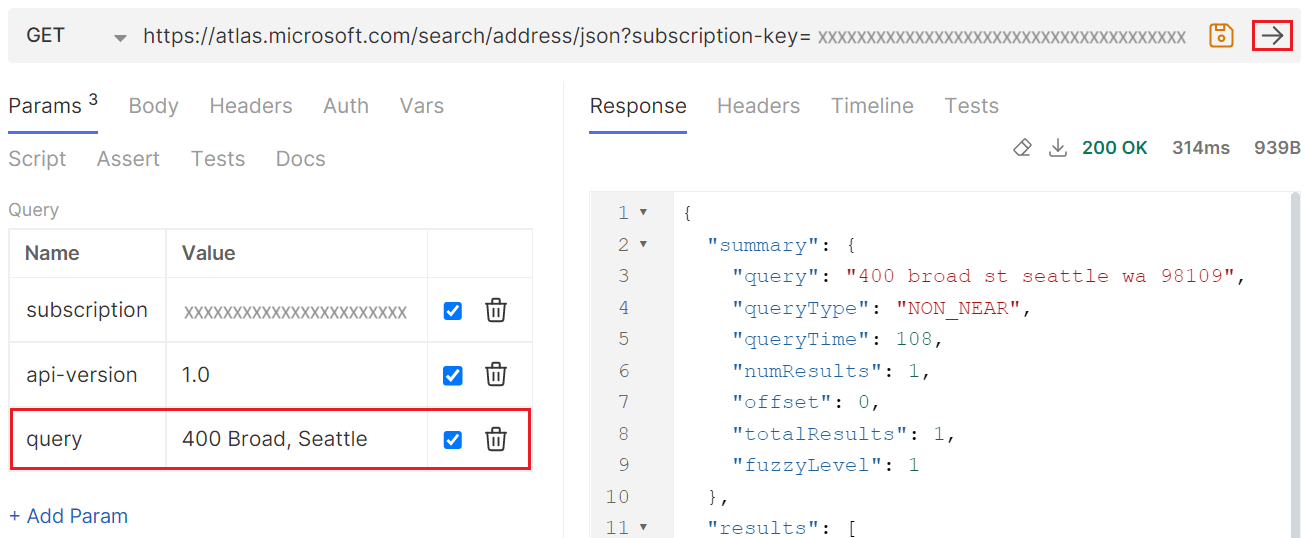Image resolution: width=1306 pixels, height=538 pixels.
Task: Delete the subscription param row
Action: pos(496,311)
